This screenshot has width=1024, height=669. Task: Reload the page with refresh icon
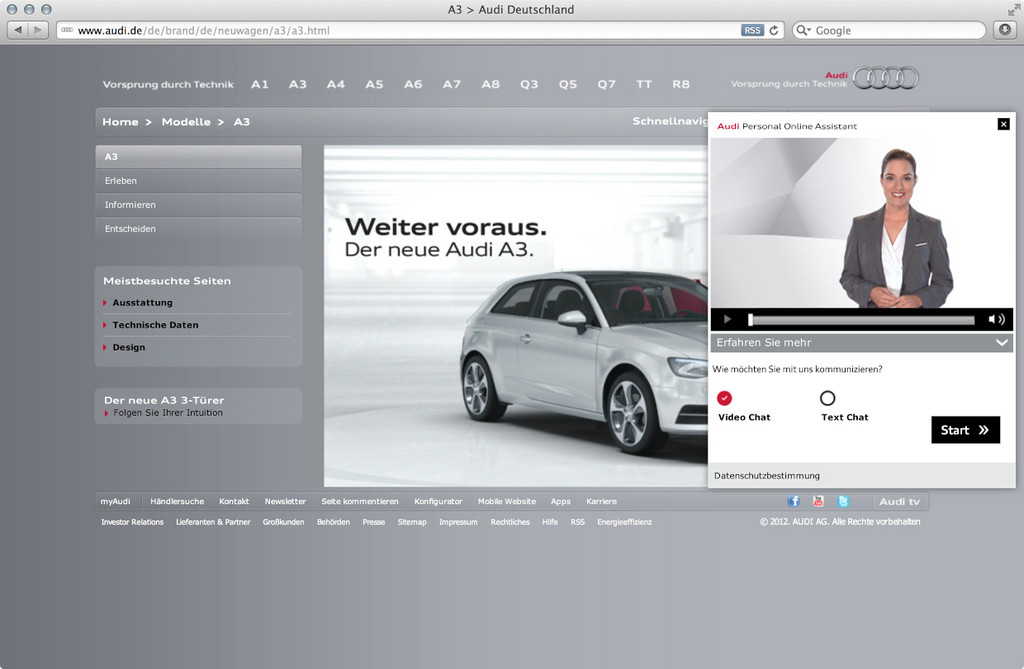[774, 31]
